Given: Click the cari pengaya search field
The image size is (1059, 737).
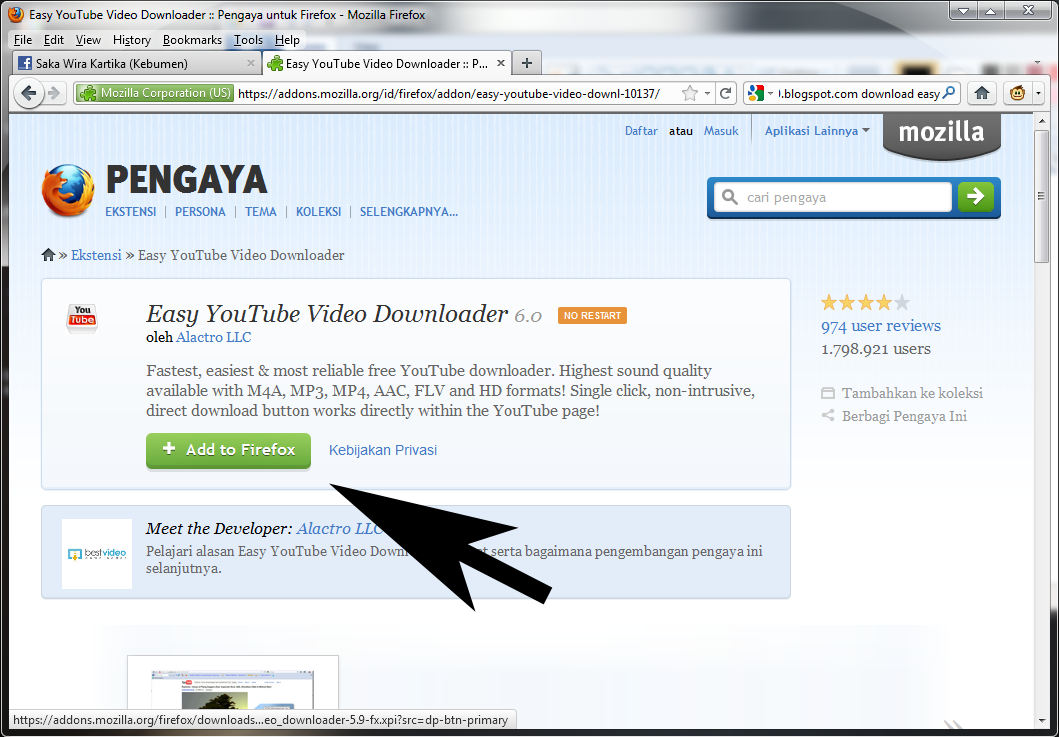Looking at the screenshot, I should (x=833, y=197).
